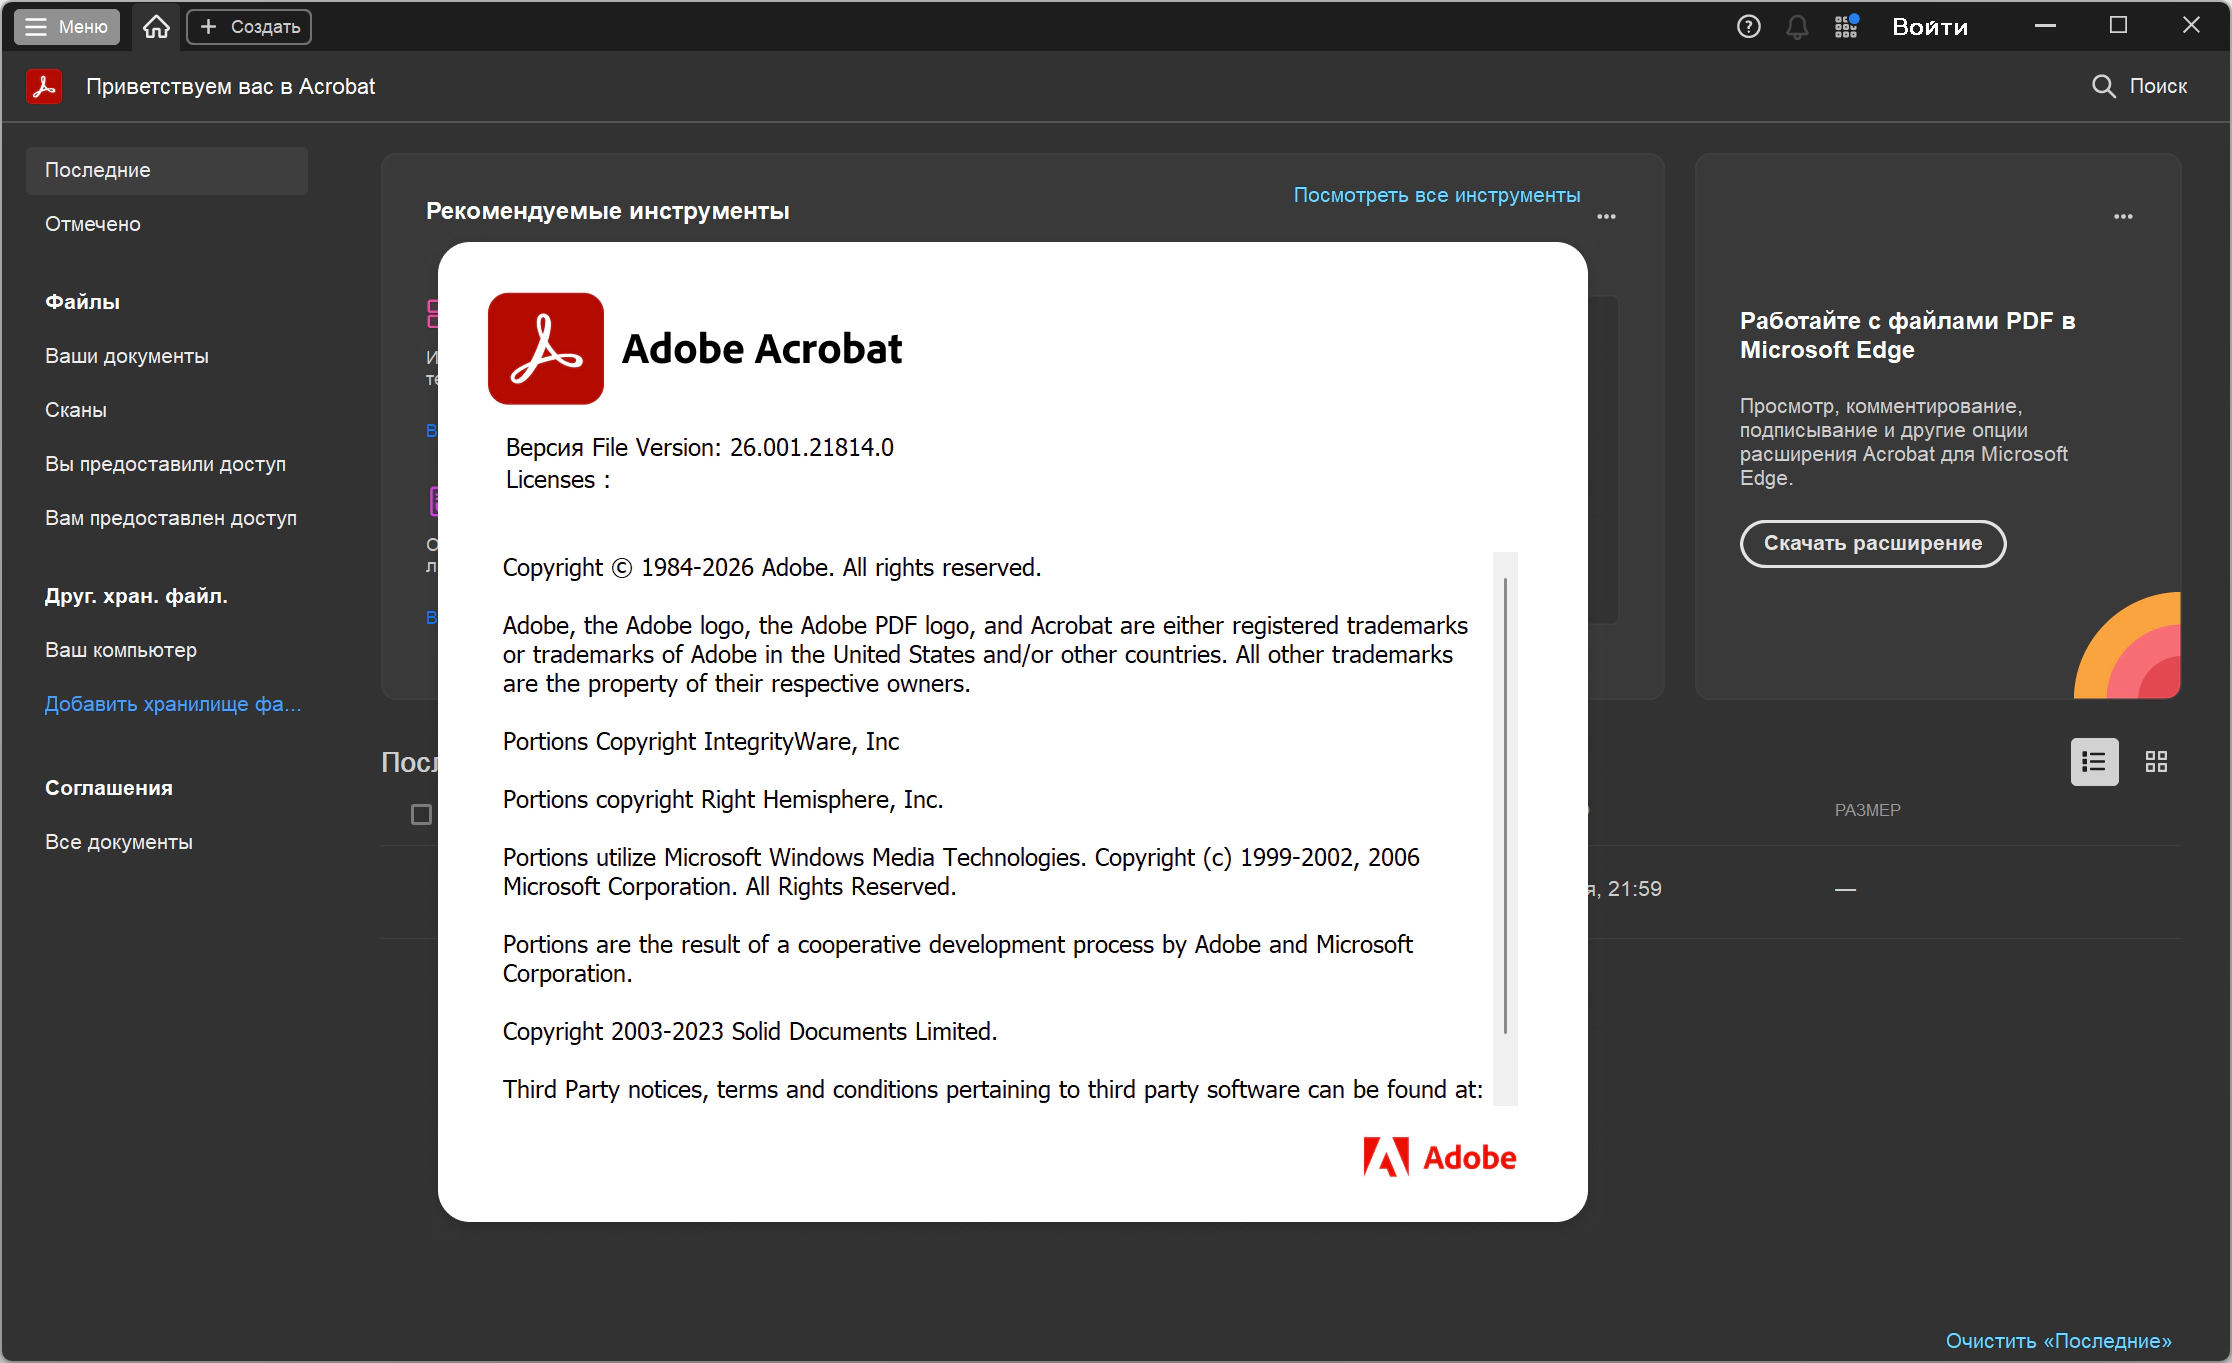Minimize the Acrobat window
Screen dimensions: 2232x1363
[x=2045, y=26]
